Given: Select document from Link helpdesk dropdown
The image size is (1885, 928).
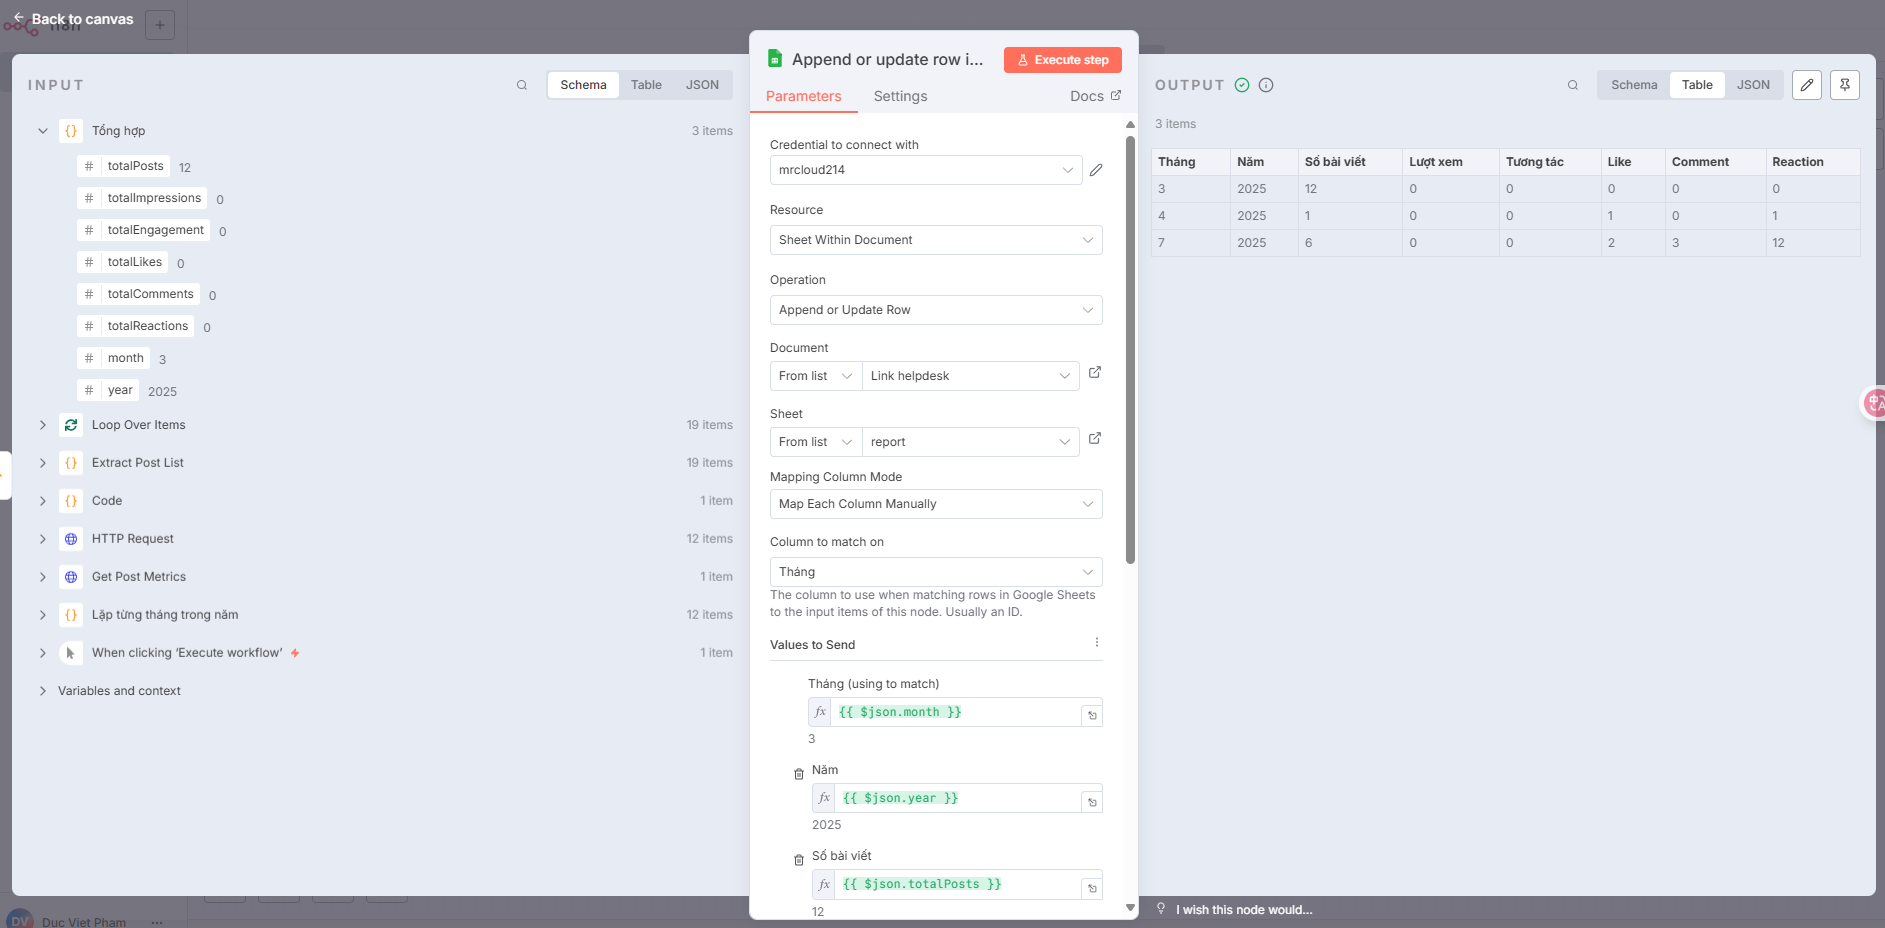Looking at the screenshot, I should point(970,376).
